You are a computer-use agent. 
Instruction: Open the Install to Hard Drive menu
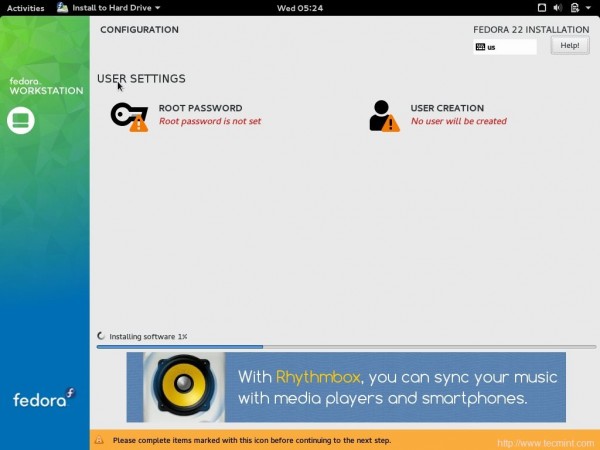tap(108, 8)
